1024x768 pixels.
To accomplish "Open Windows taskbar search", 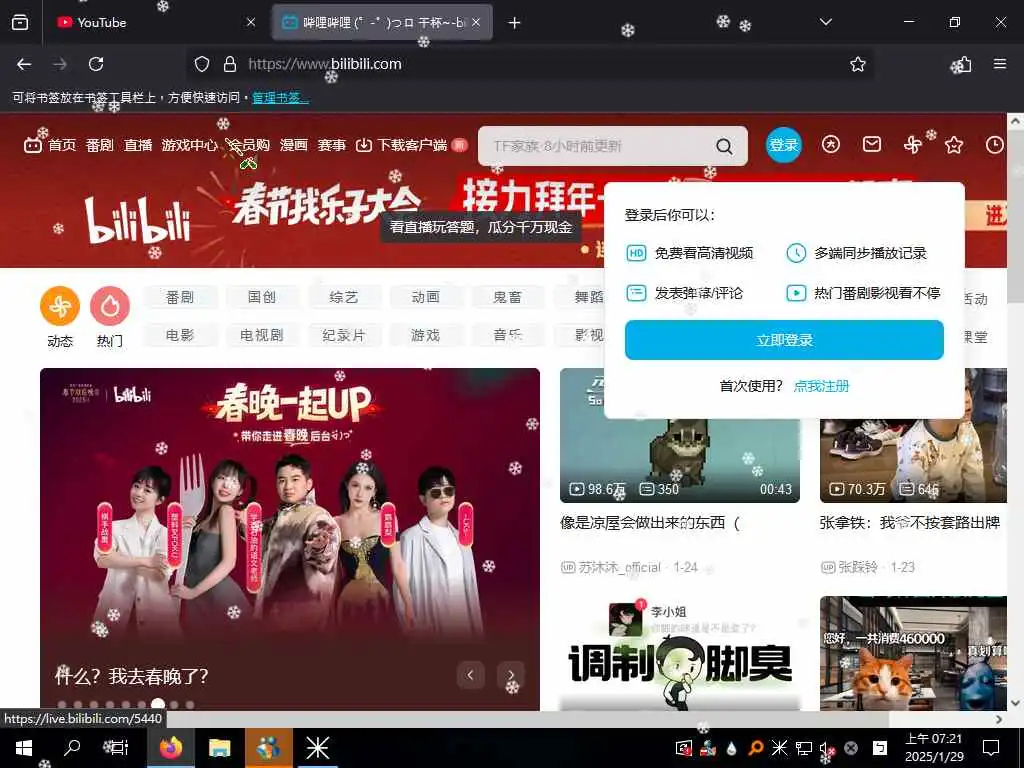I will [x=72, y=747].
